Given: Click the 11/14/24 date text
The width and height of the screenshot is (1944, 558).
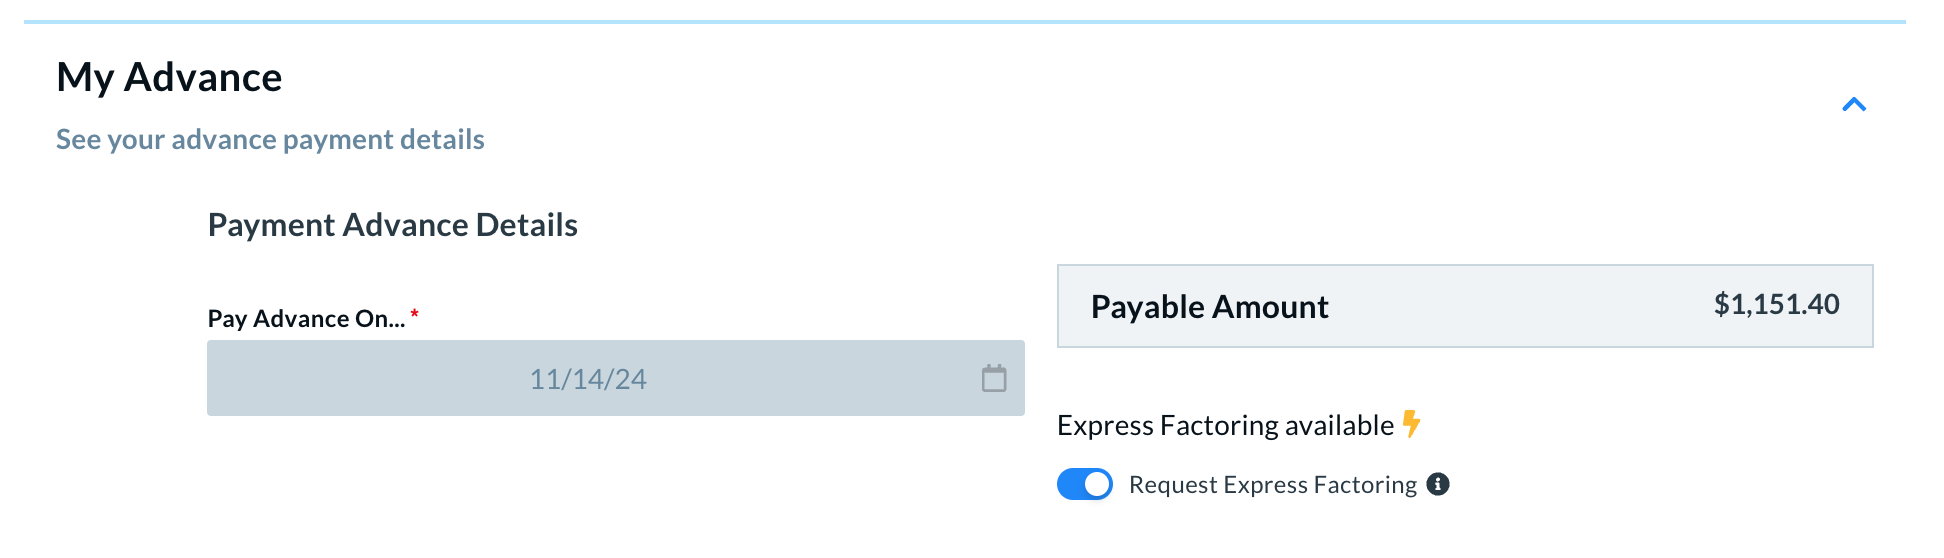Looking at the screenshot, I should [x=588, y=379].
